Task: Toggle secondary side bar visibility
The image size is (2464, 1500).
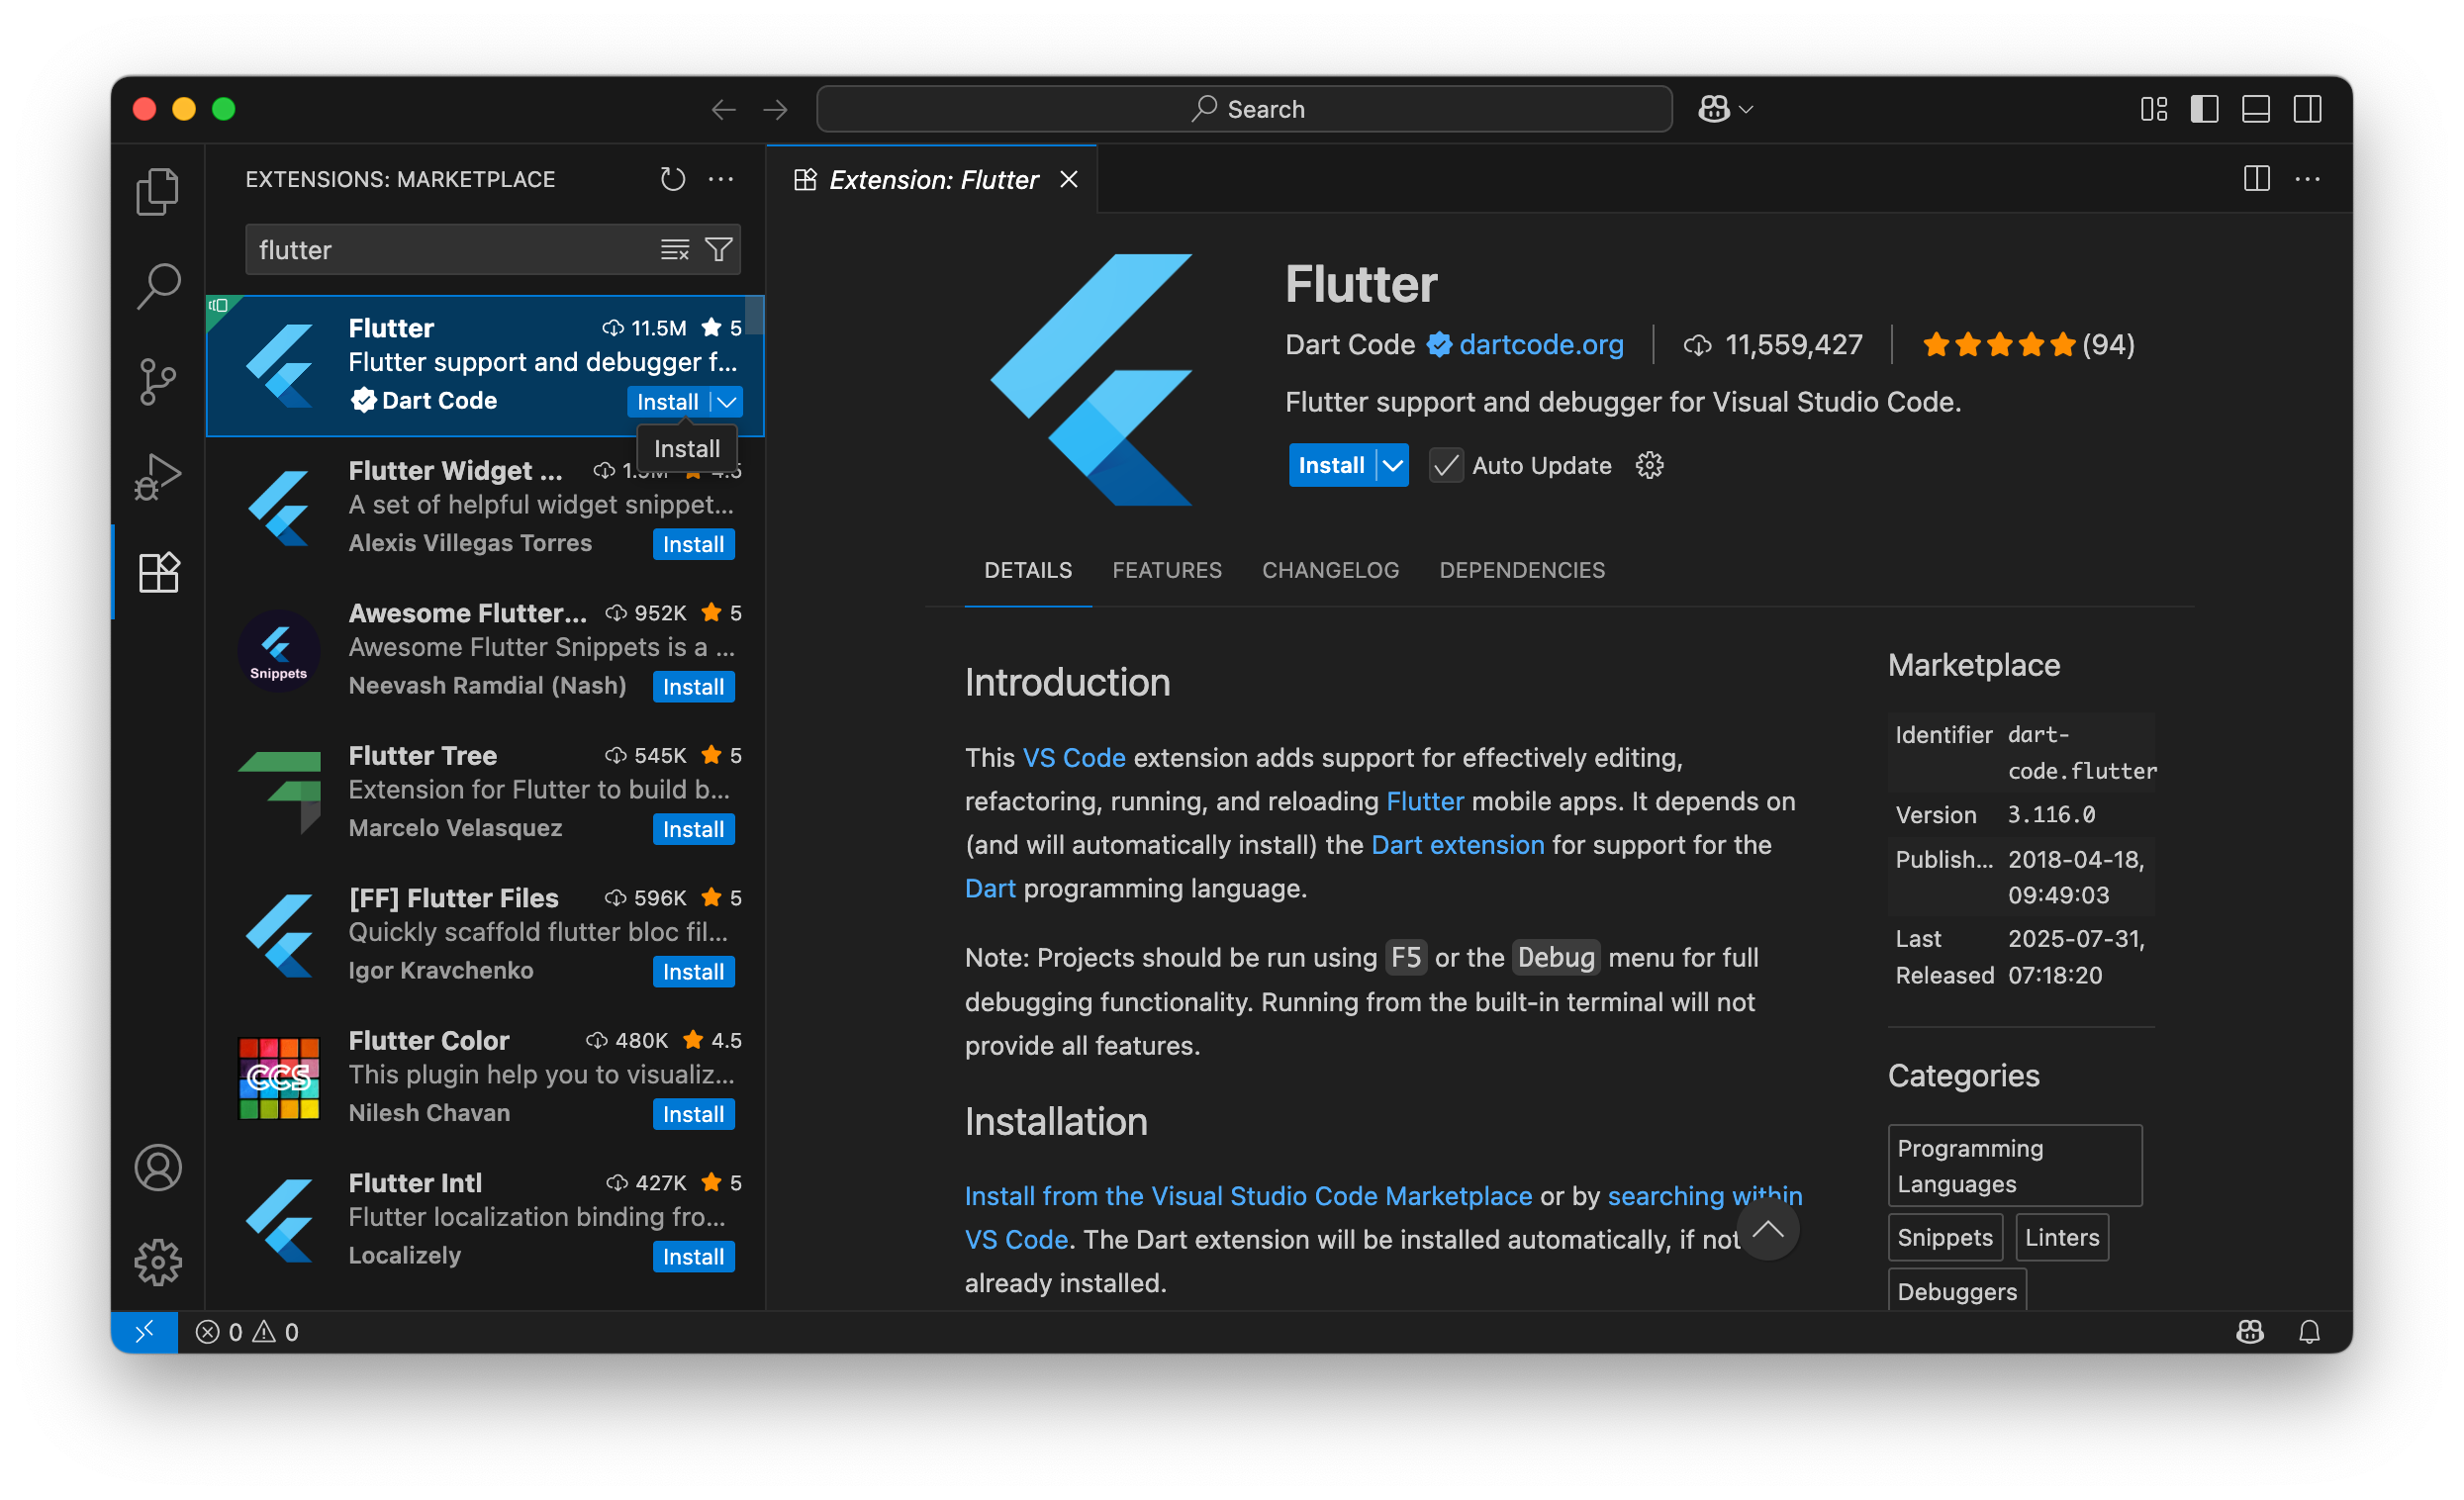Action: pos(2308,109)
